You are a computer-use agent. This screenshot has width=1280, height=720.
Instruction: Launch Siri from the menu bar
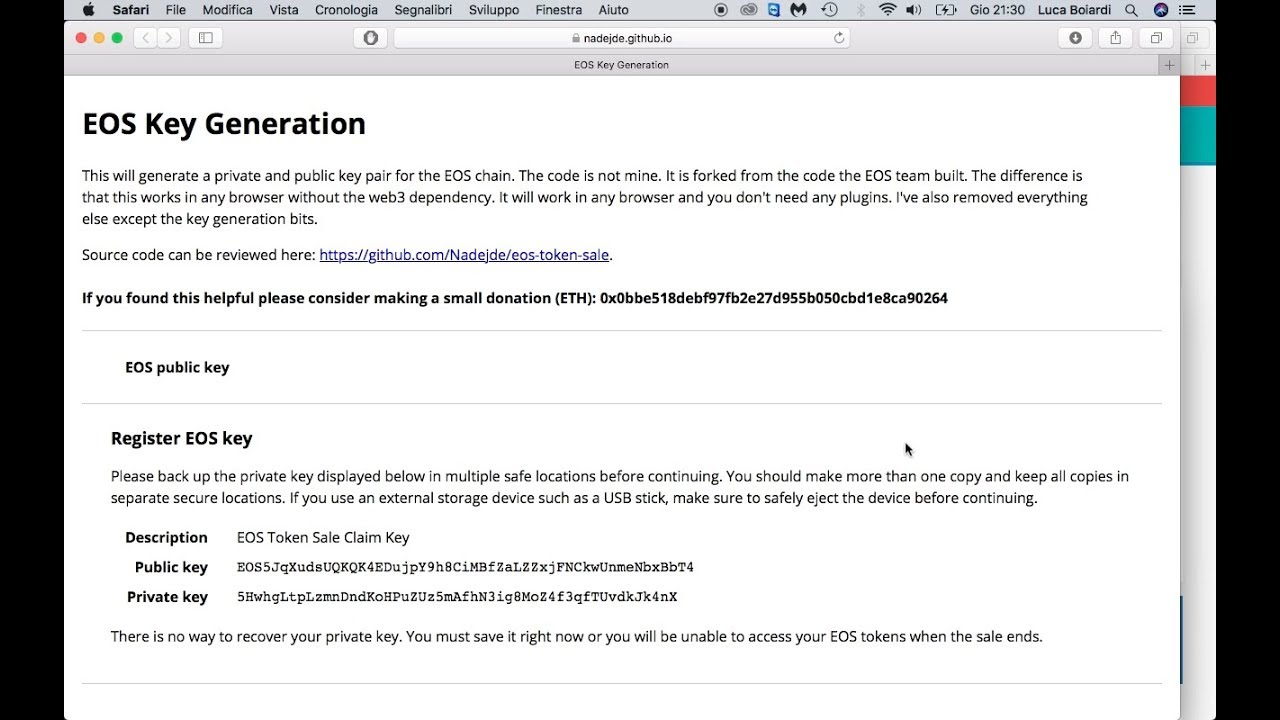(x=1161, y=10)
